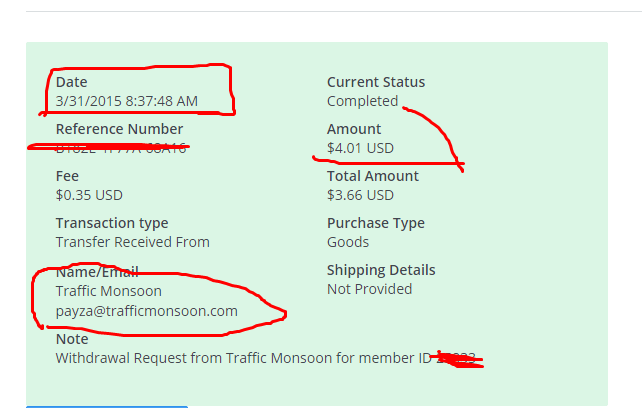Viewport: 642px width, 408px height.
Task: Click the Purchase Type label
Action: click(375, 223)
